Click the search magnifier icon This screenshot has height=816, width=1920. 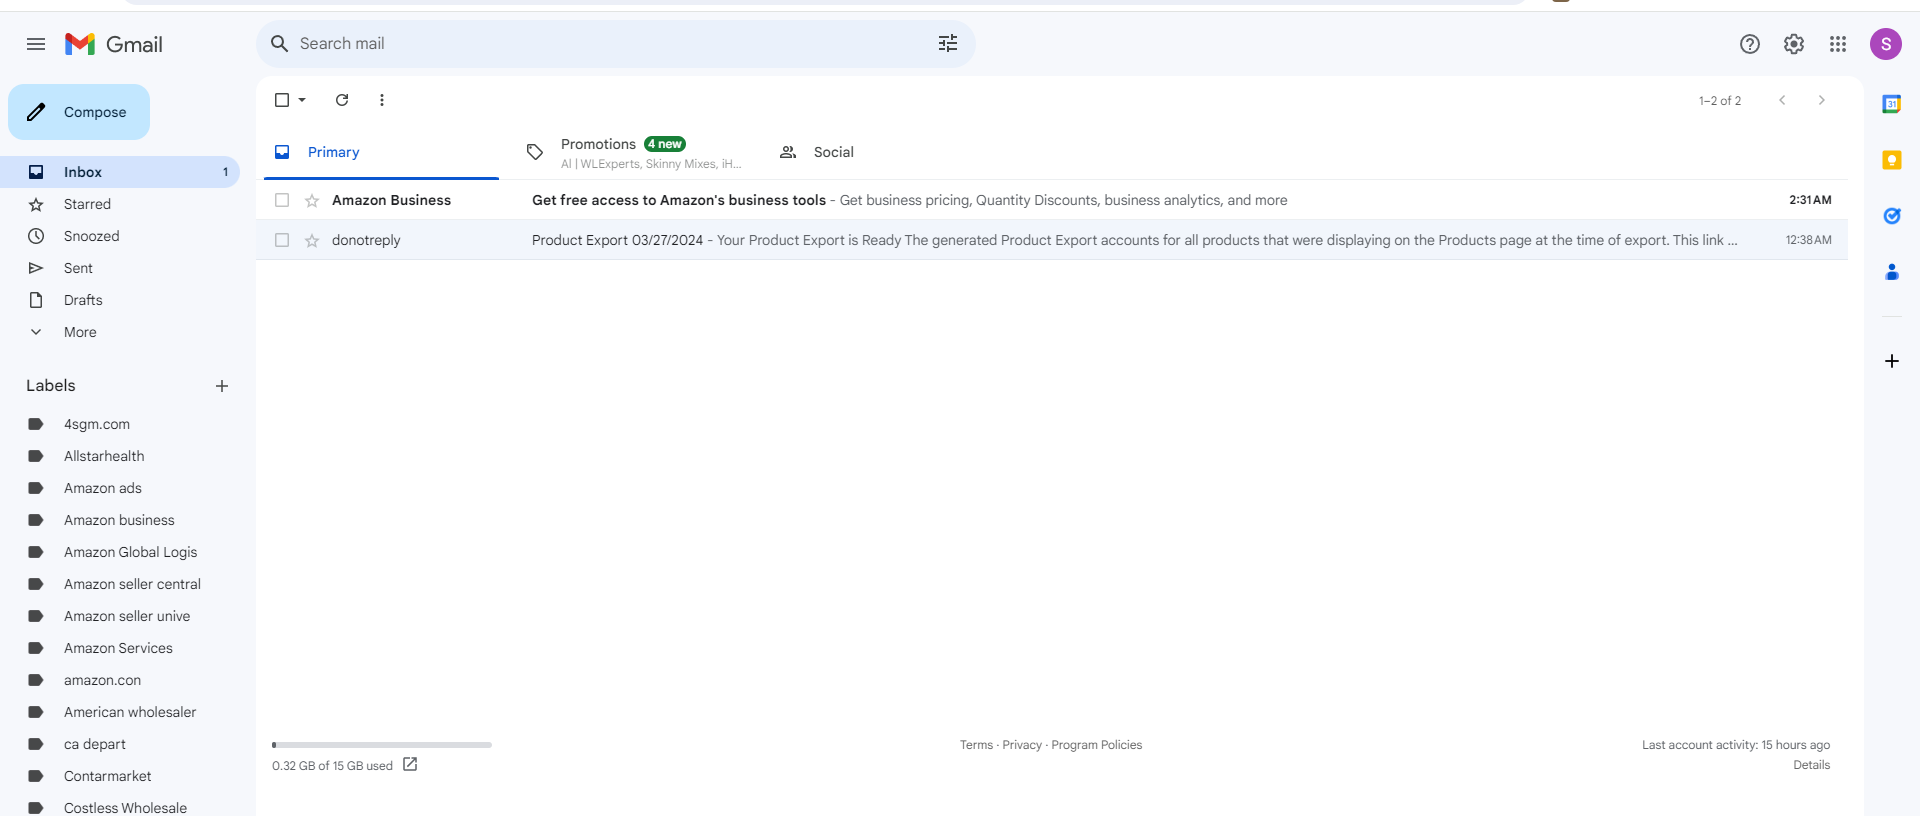click(280, 44)
